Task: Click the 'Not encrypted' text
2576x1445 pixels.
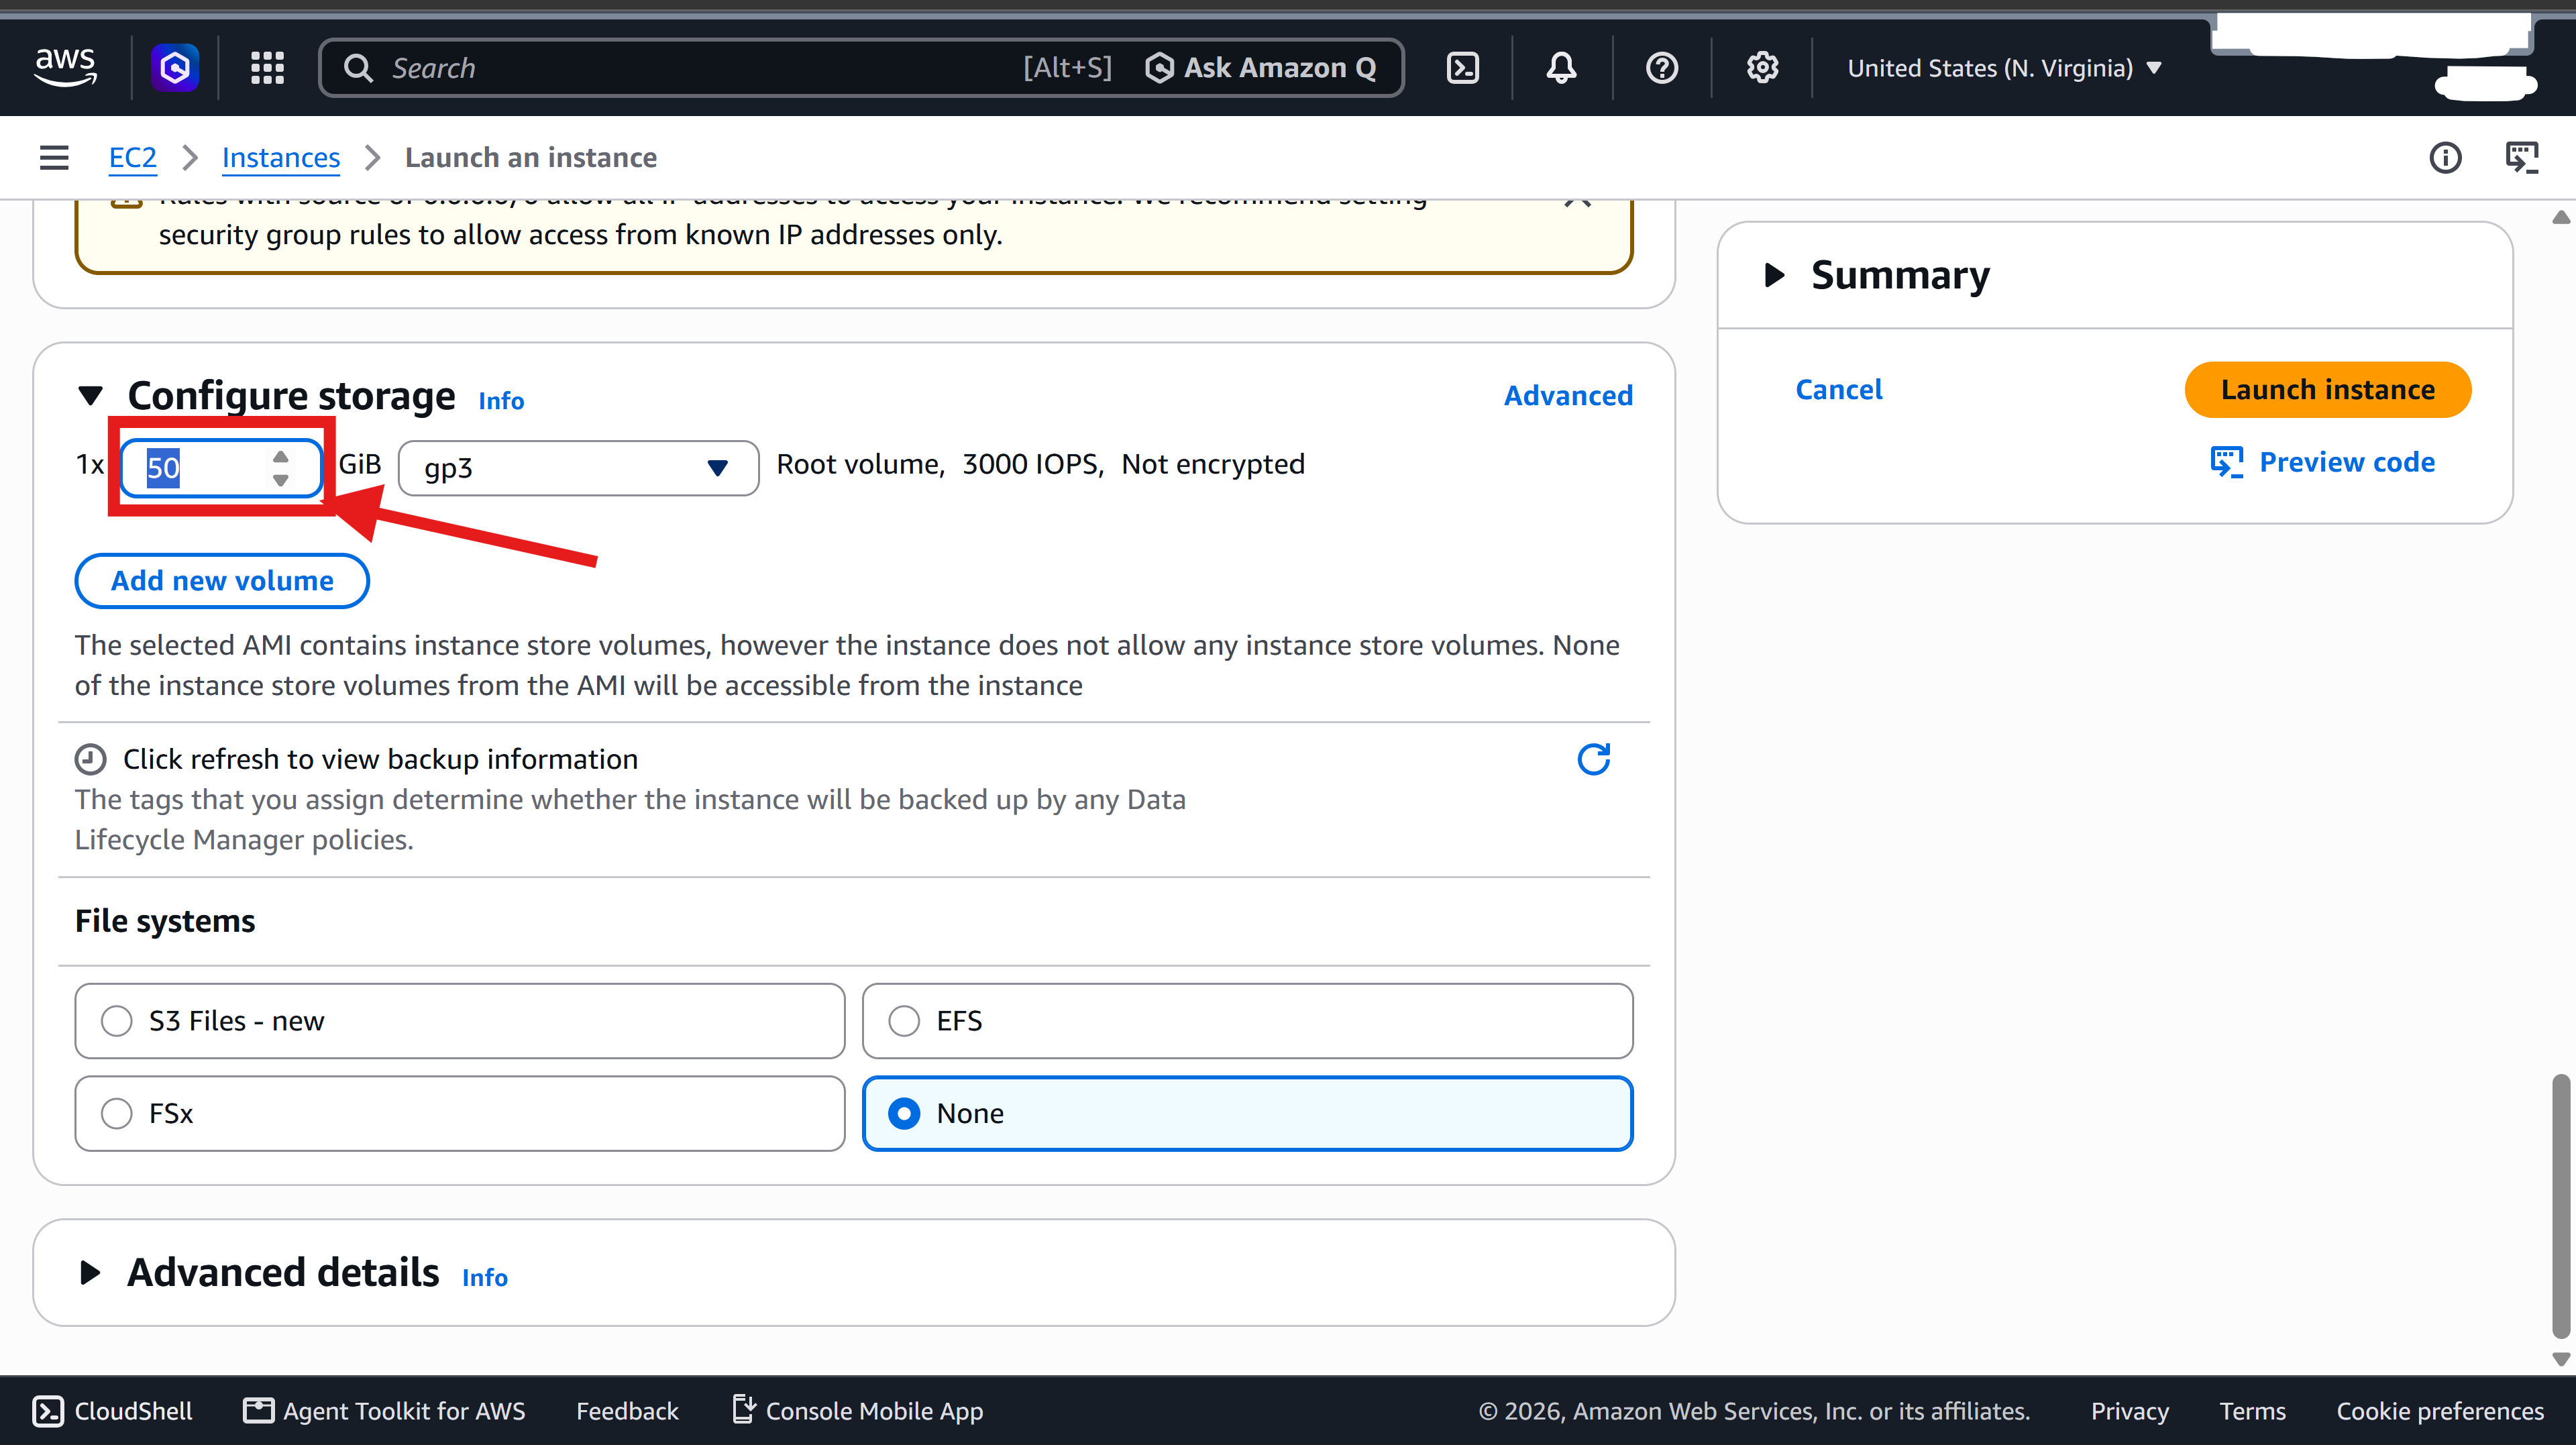Action: coord(1212,464)
